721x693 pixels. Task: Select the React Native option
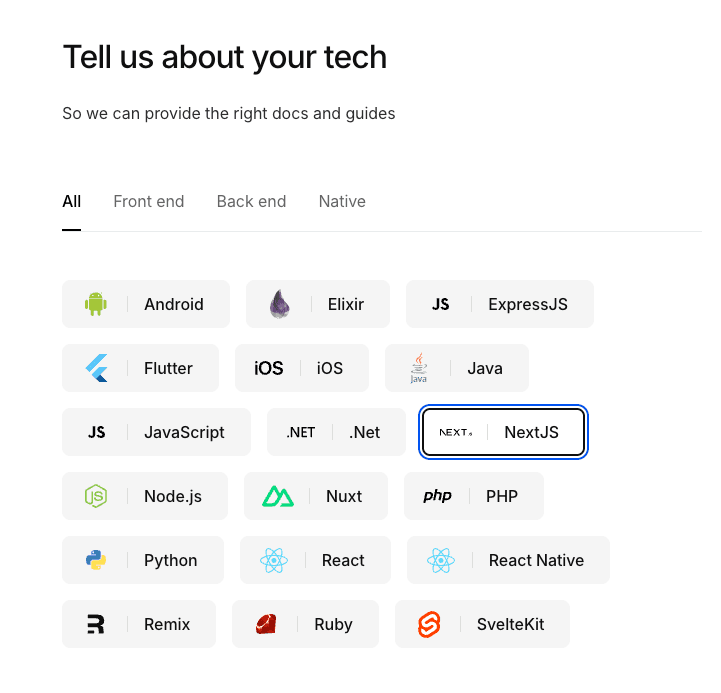click(x=508, y=560)
